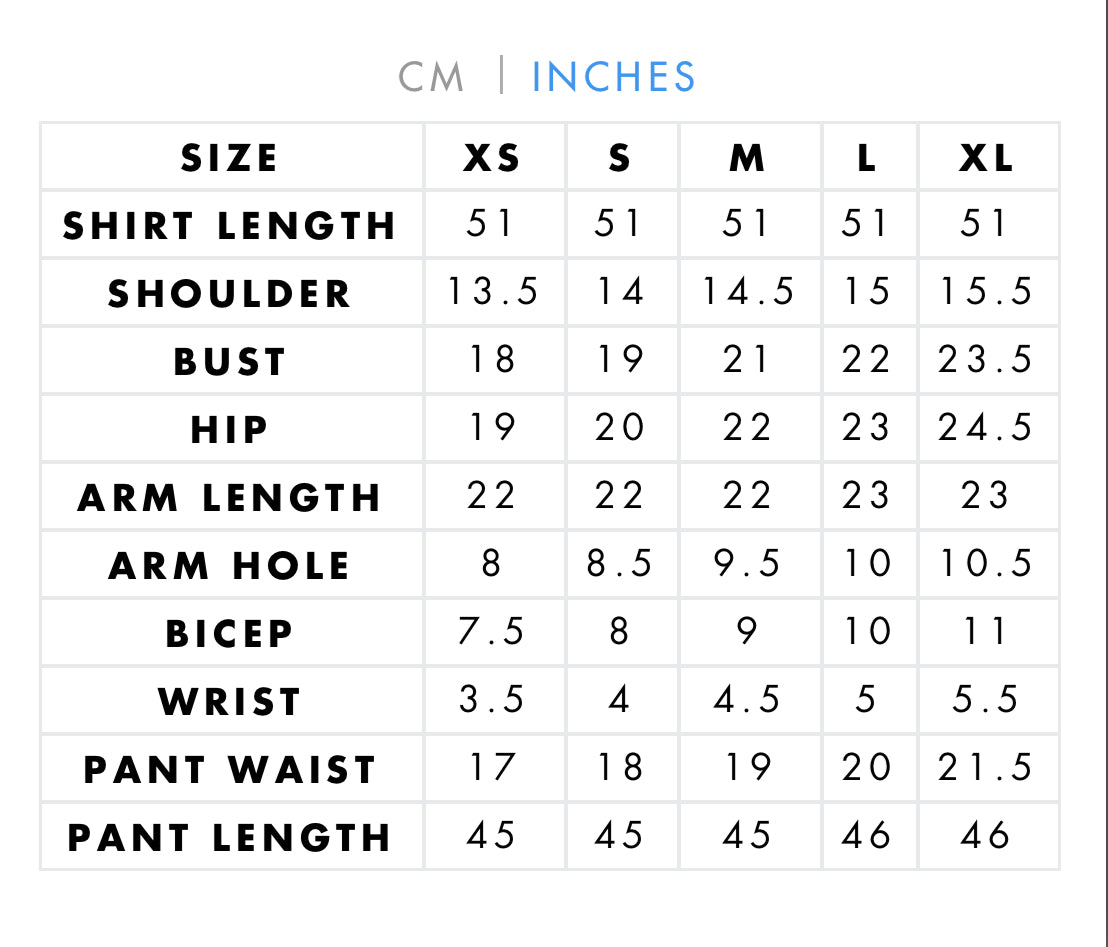This screenshot has width=1108, height=947.
Task: Click the SIZE header cell
Action: coord(230,158)
